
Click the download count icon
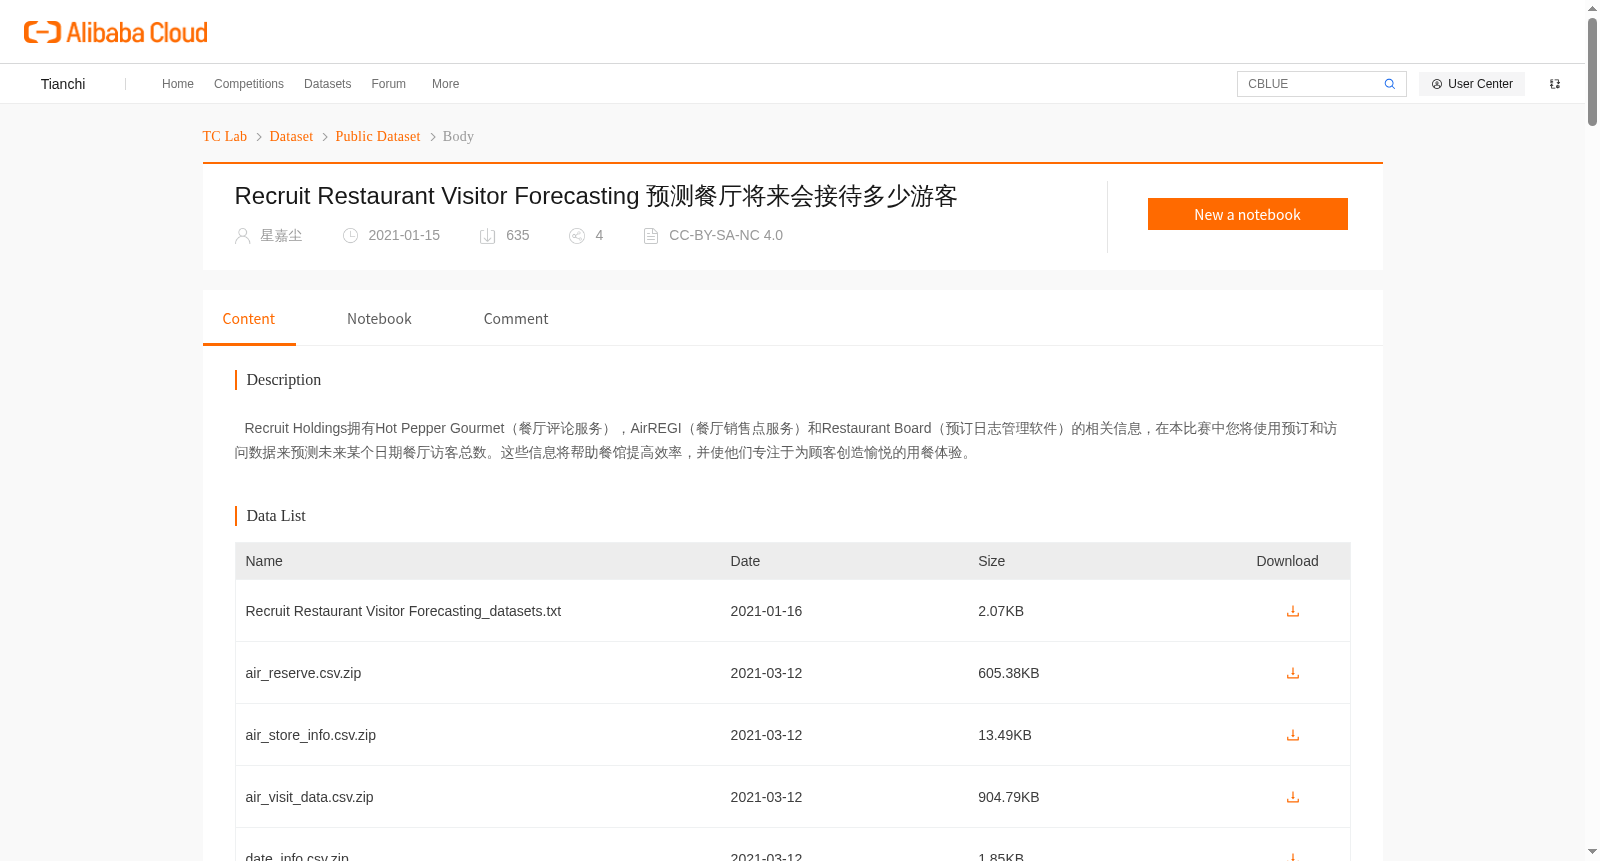click(488, 236)
